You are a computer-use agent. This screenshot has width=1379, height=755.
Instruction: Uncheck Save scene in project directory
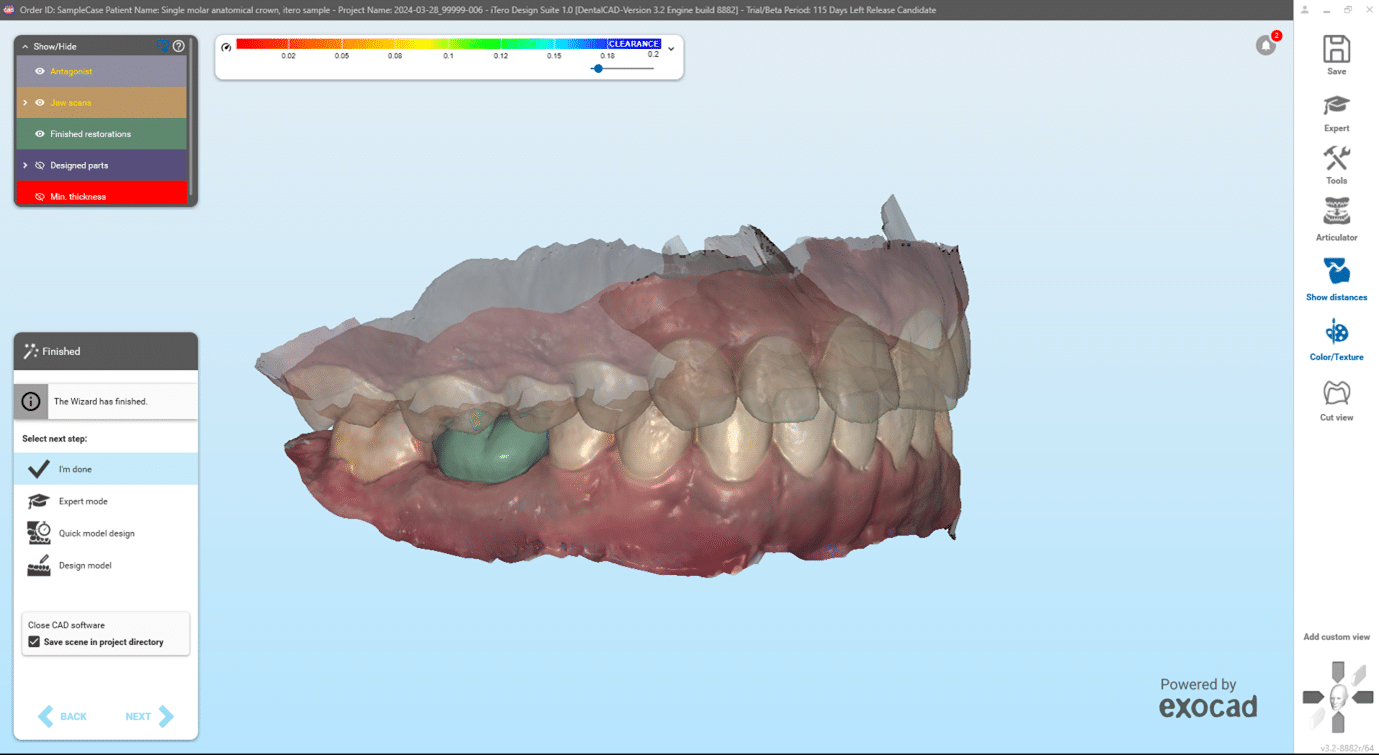[34, 642]
